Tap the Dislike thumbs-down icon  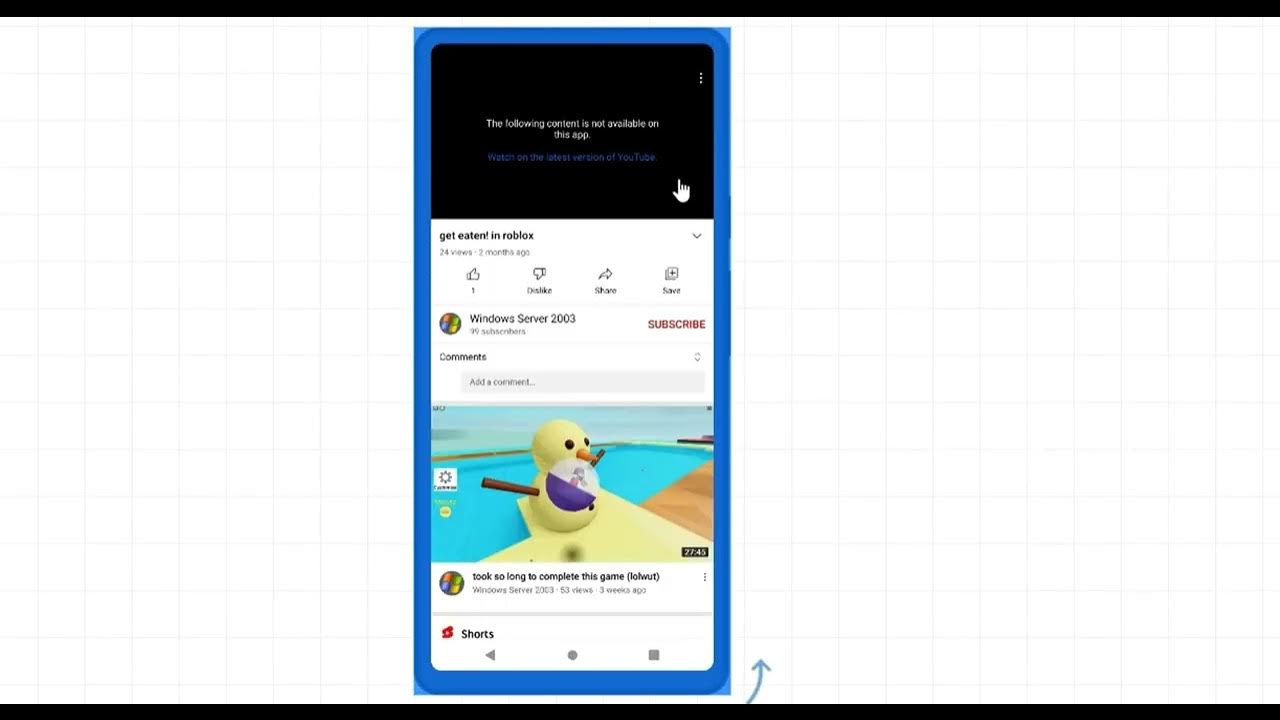pos(539,274)
